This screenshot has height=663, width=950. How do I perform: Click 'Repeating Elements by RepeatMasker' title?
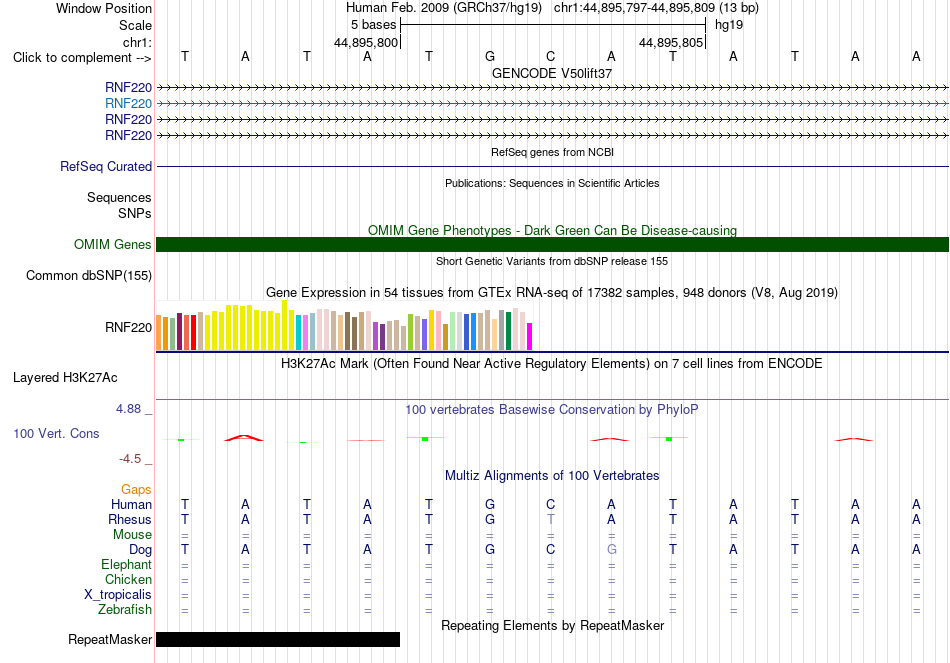coord(552,625)
